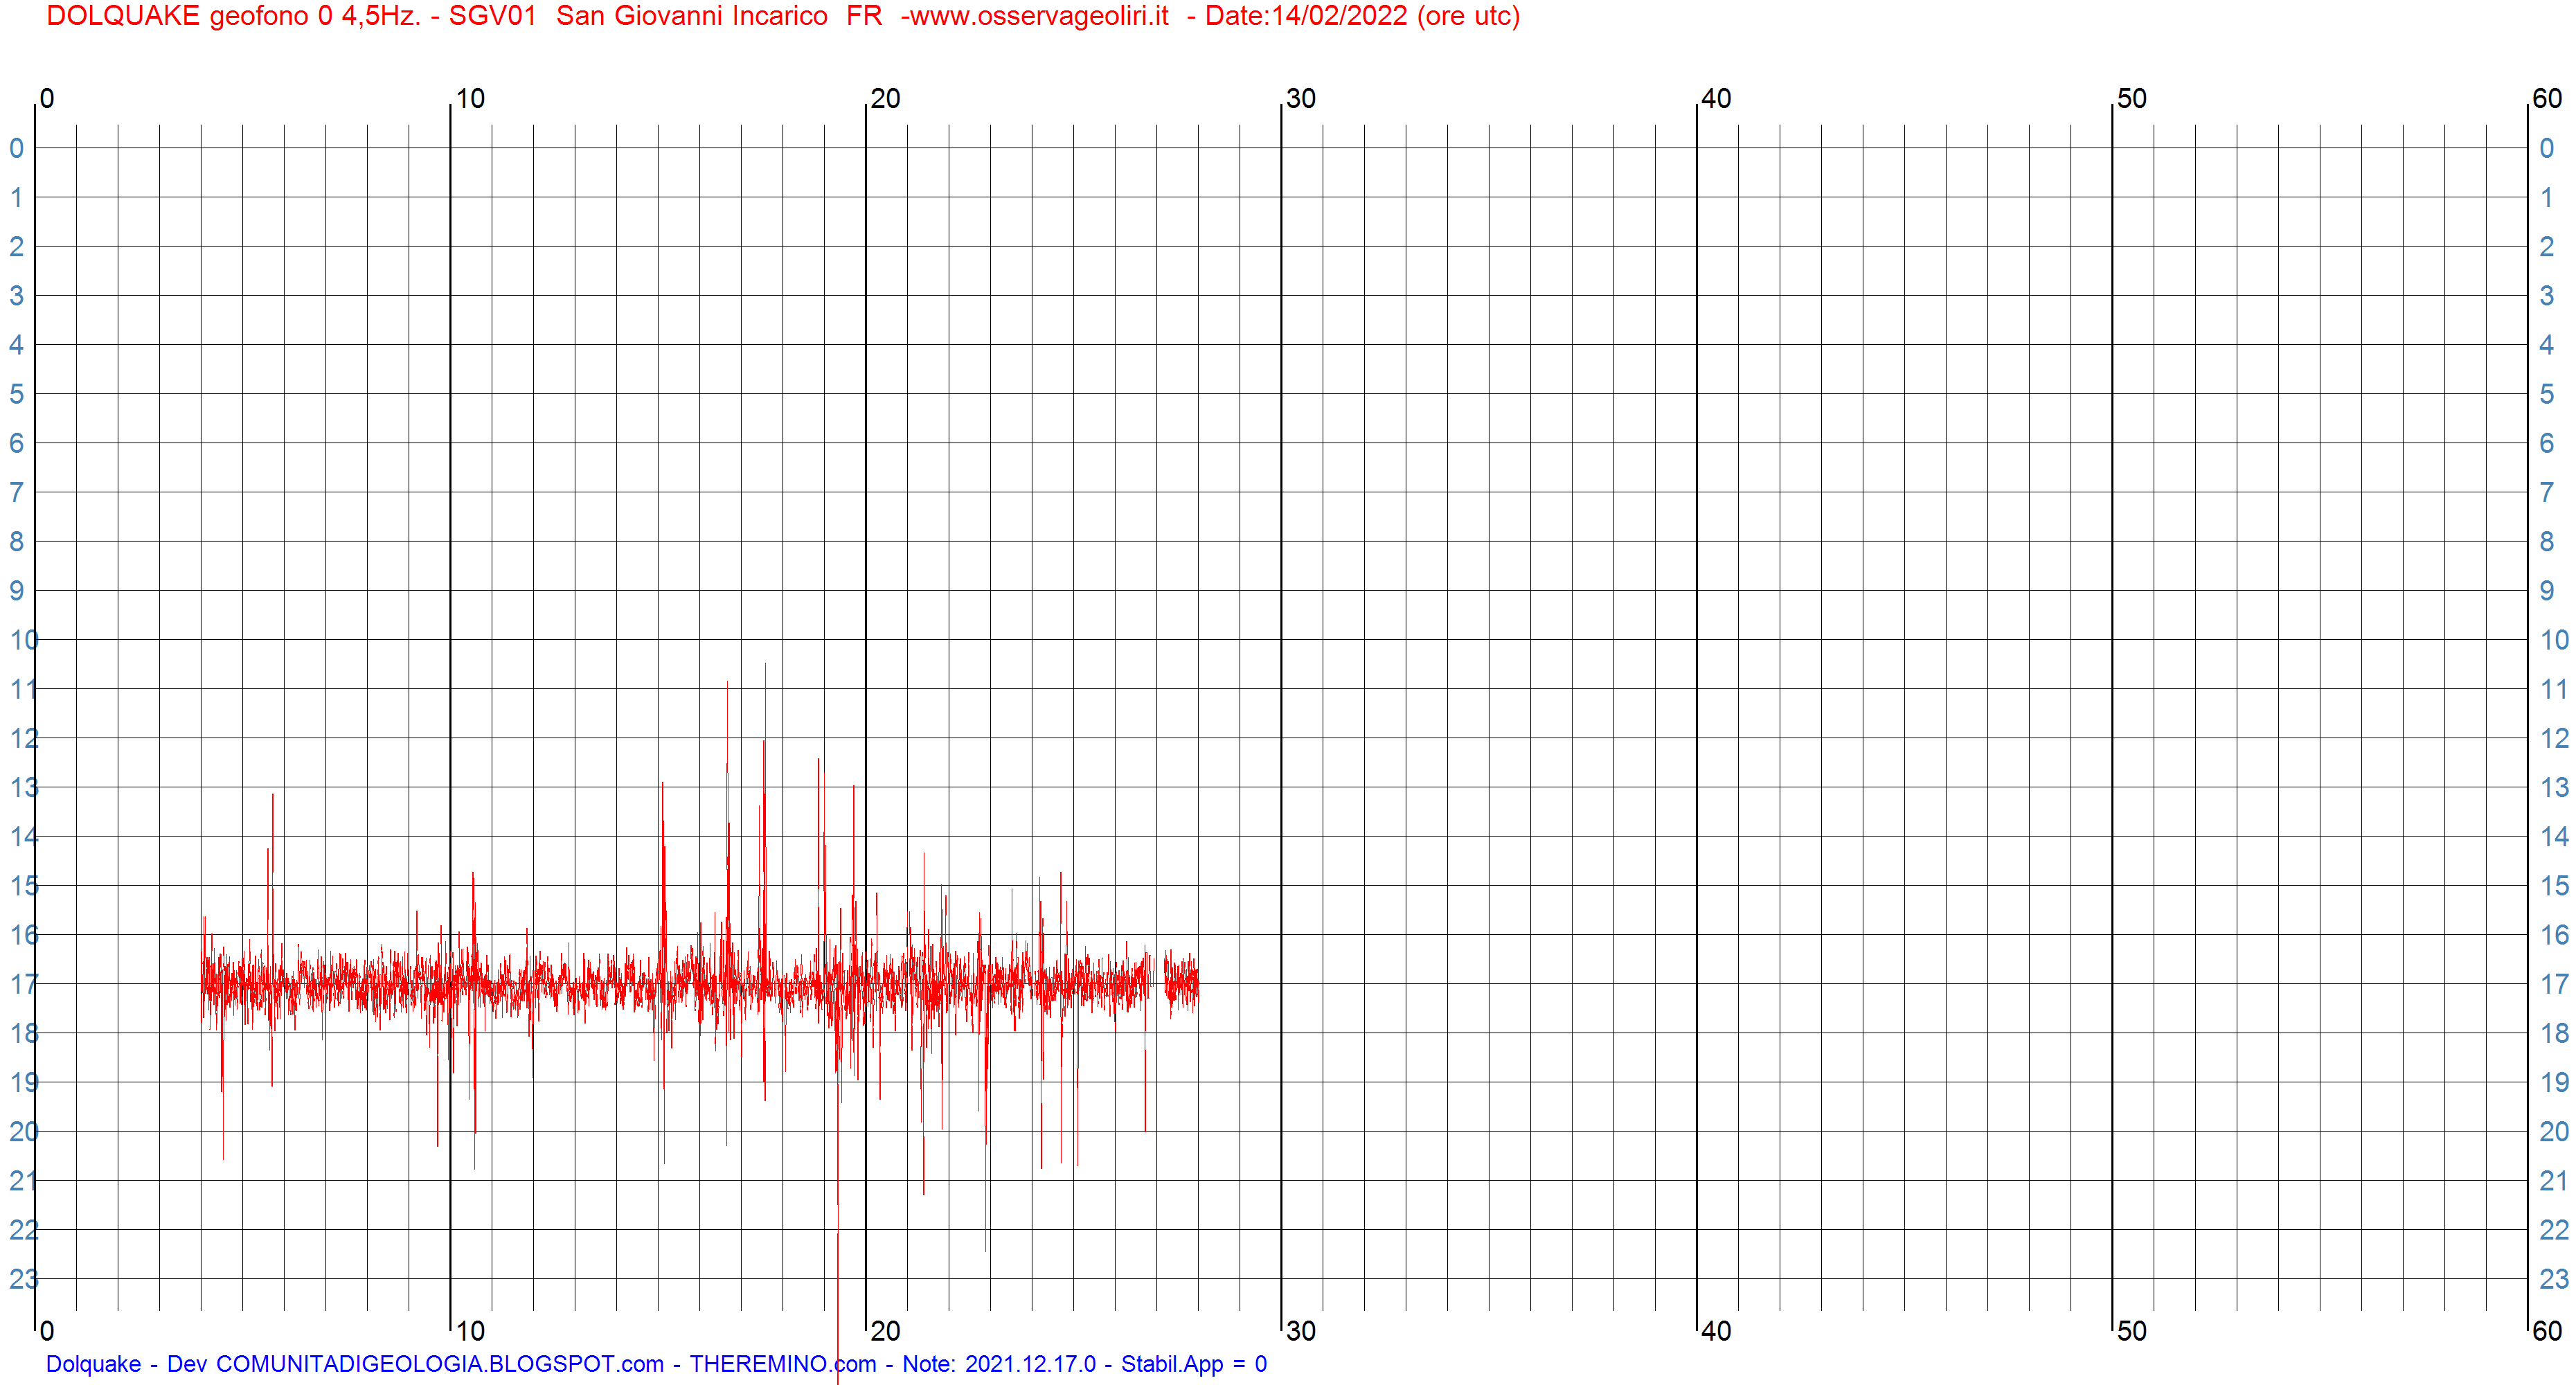Click hour label 4 on the right axis
Screen dimensions: 2576x1385
click(x=2547, y=345)
